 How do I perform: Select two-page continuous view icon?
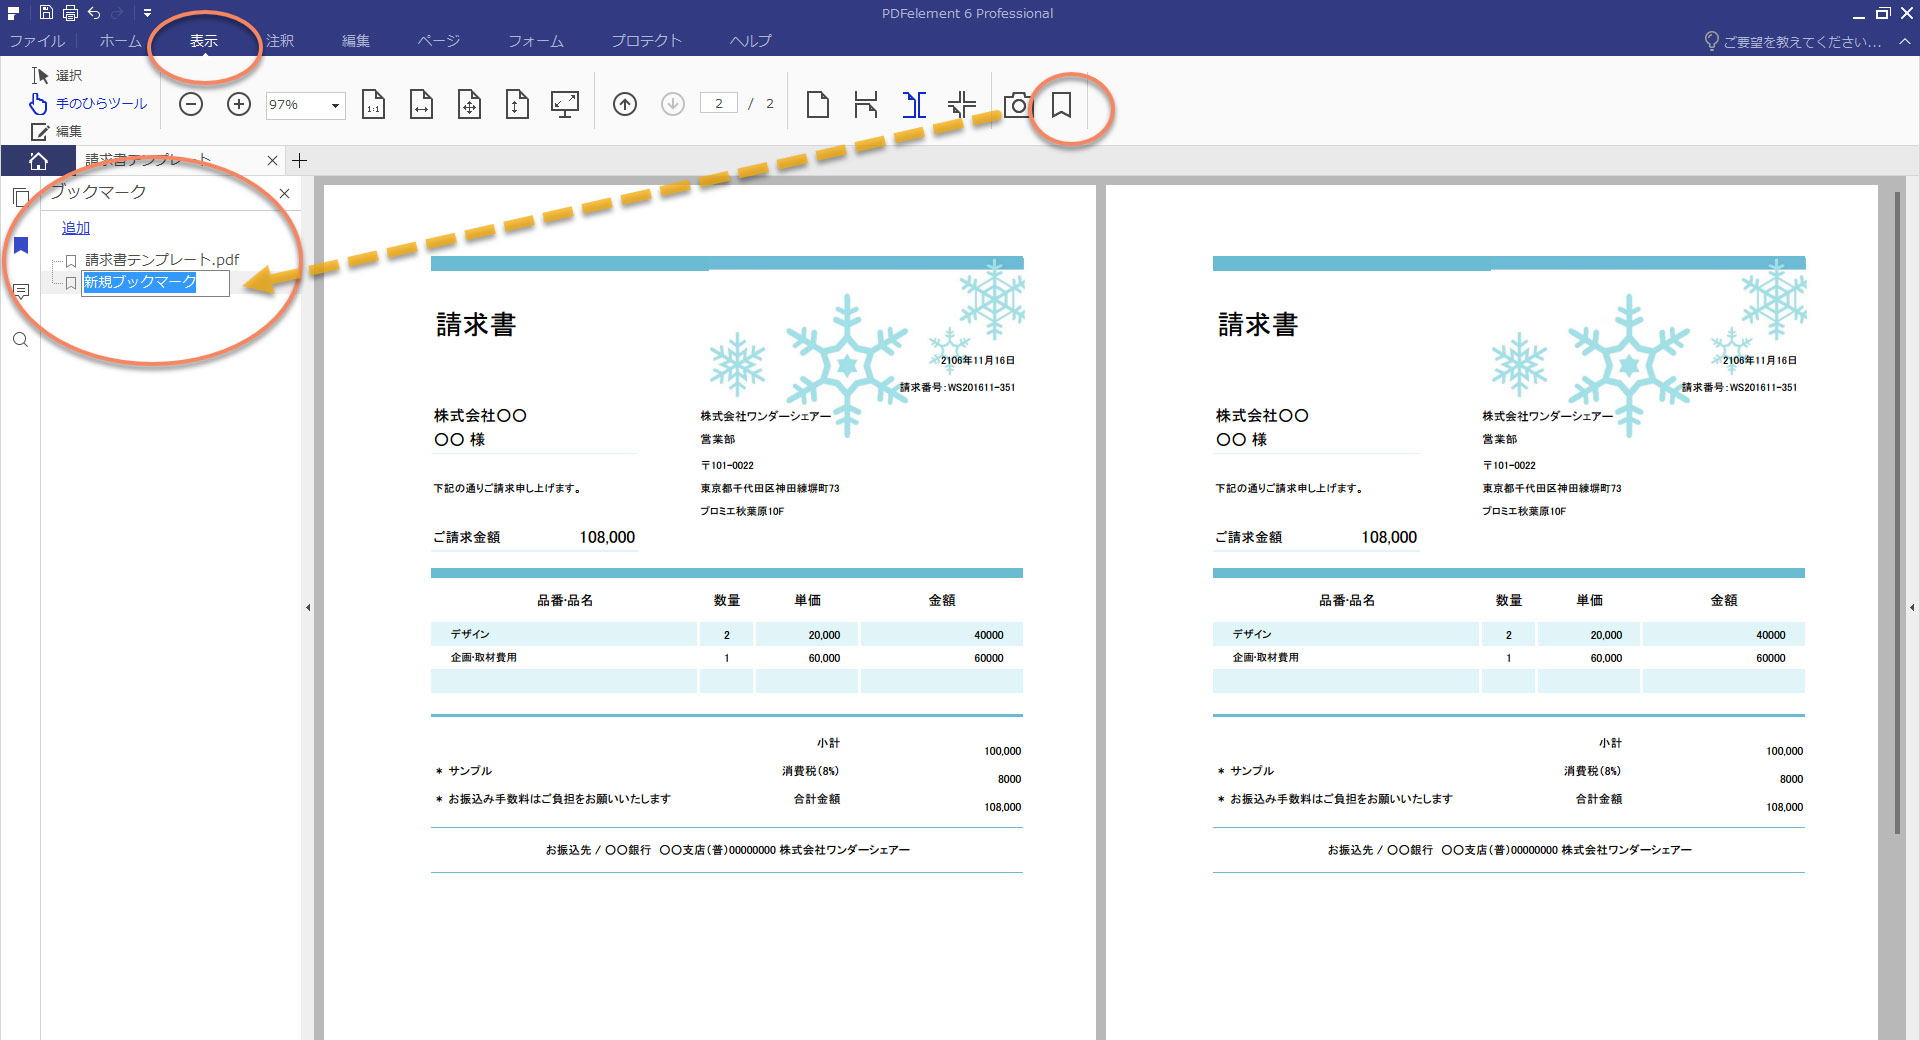(x=962, y=104)
